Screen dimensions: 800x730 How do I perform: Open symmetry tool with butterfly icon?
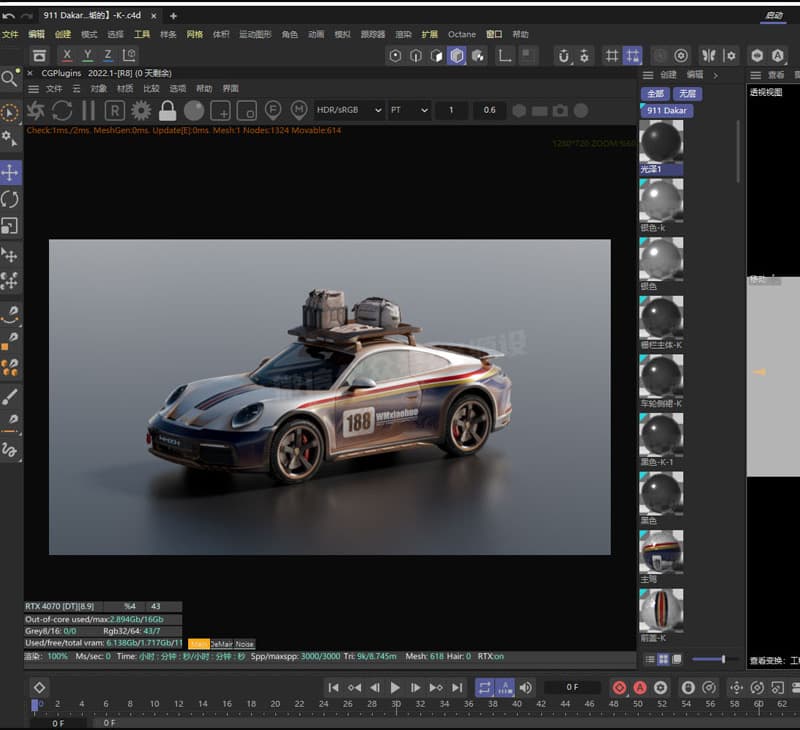[x=709, y=56]
